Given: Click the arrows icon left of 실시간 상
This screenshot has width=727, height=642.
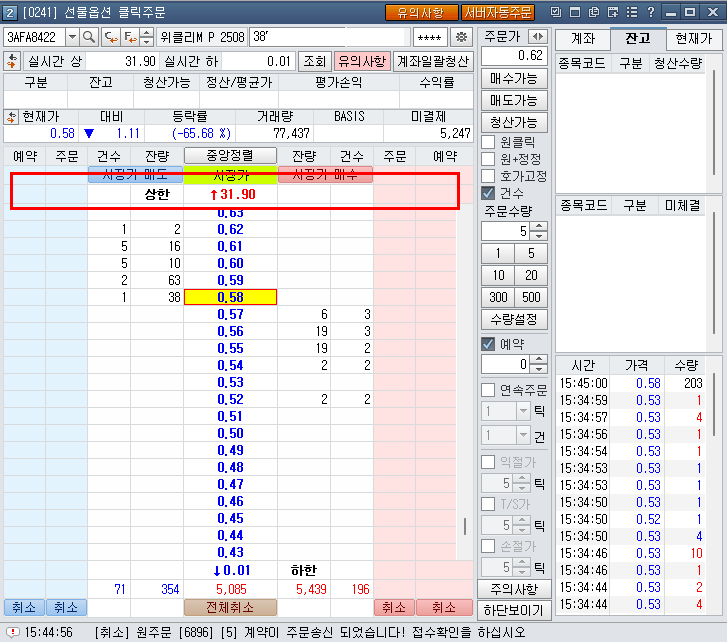Looking at the screenshot, I should (x=12, y=61).
